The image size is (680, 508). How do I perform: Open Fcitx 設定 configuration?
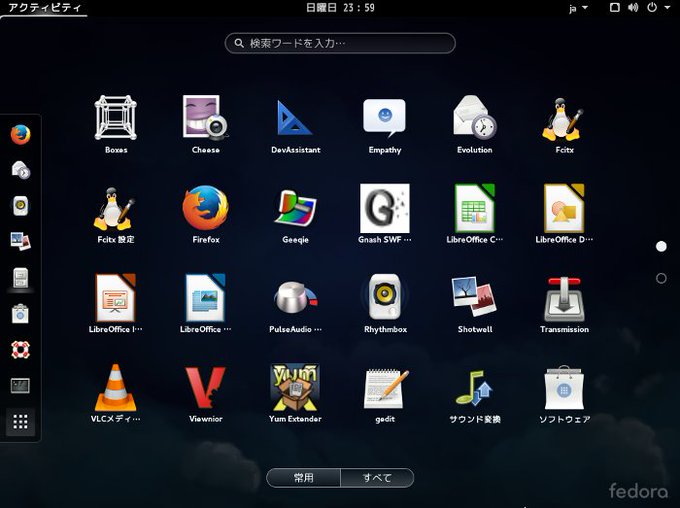116,214
